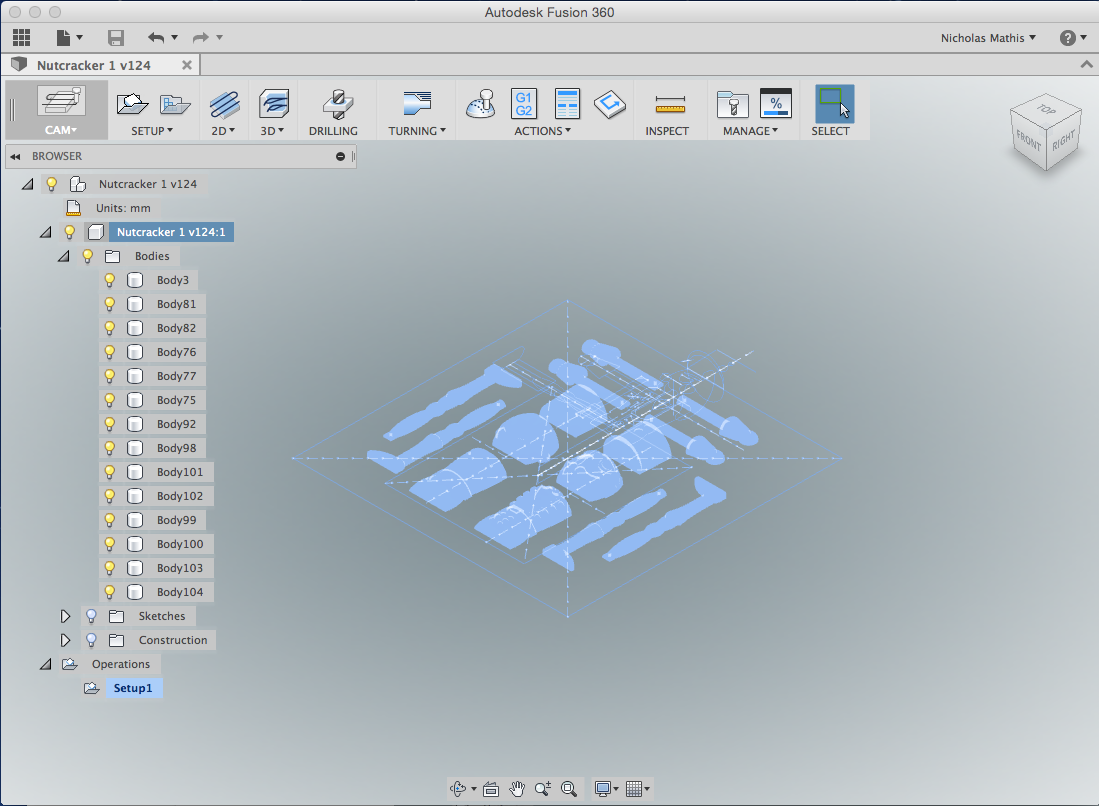Open Display Settings monitor icon
The width and height of the screenshot is (1099, 806).
[x=603, y=789]
